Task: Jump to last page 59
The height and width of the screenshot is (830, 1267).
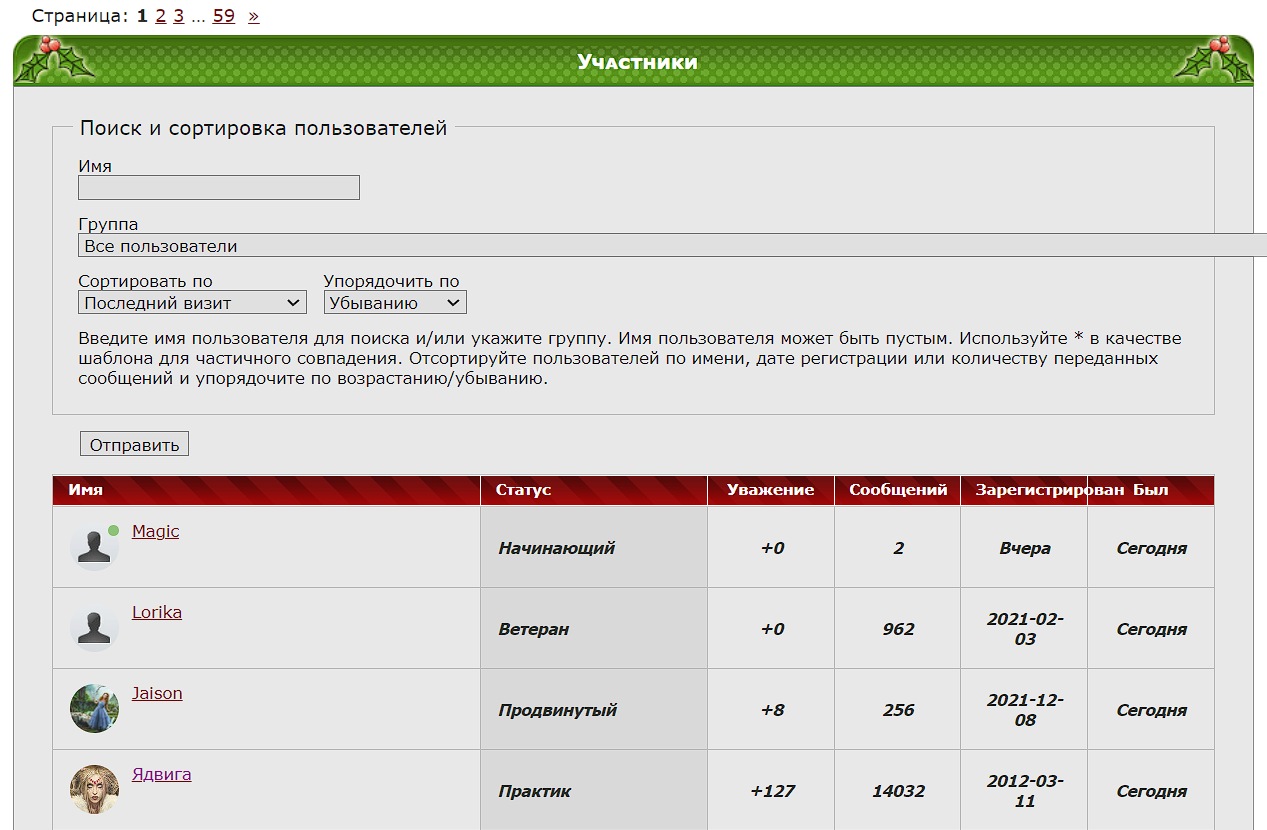Action: (x=224, y=16)
